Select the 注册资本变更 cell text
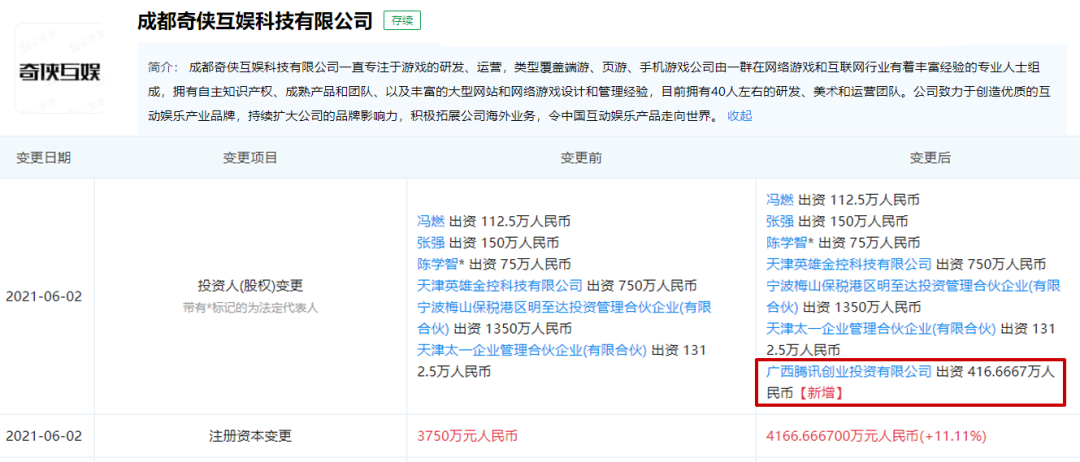The image size is (1080, 462). click(250, 436)
